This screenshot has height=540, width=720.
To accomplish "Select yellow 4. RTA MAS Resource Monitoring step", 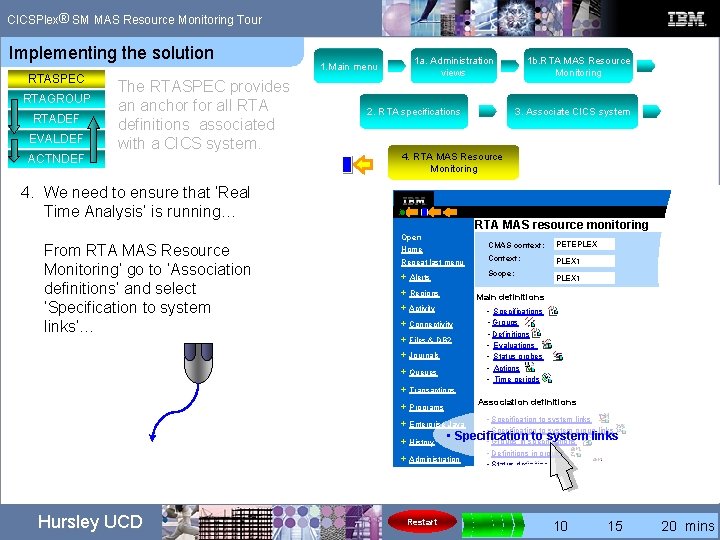I will 453,163.
